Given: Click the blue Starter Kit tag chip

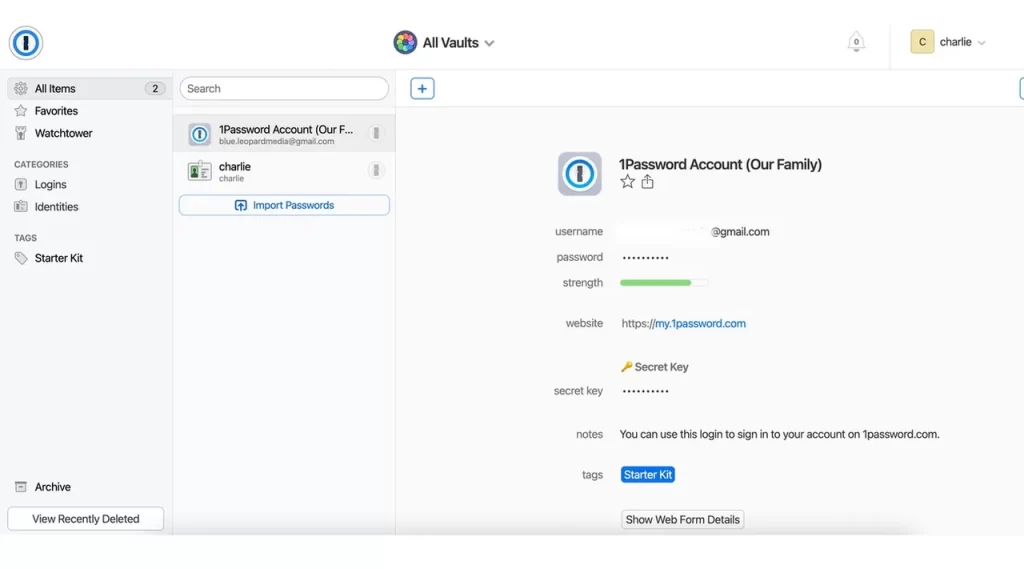Looking at the screenshot, I should (648, 475).
